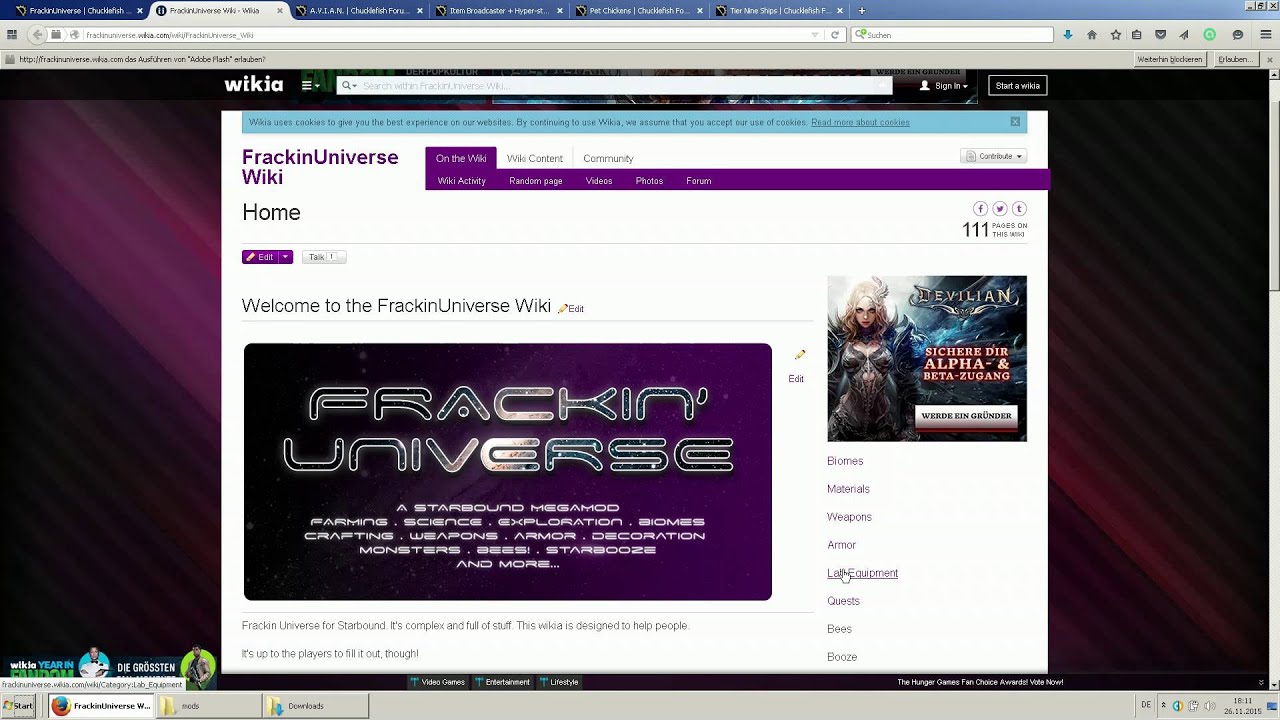Click the purple Edit page button
Screen dimensions: 1280x720
pyautogui.click(x=260, y=257)
